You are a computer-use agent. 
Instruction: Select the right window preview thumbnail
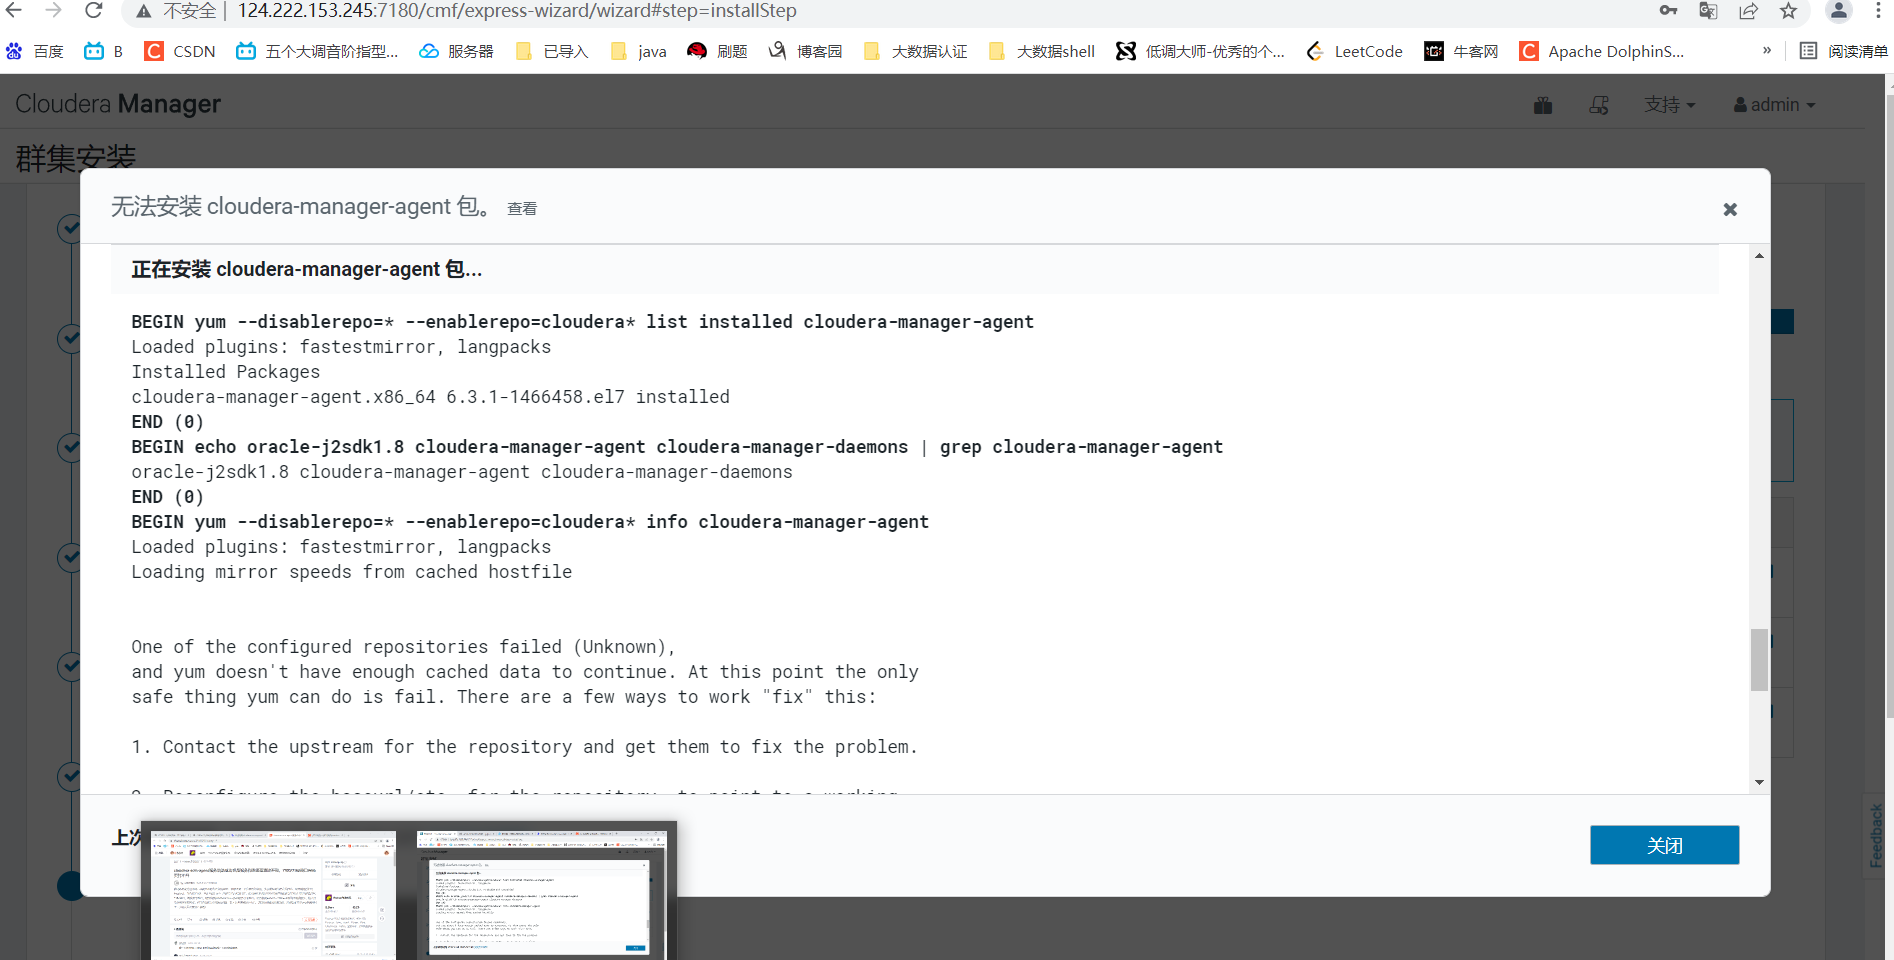click(541, 895)
